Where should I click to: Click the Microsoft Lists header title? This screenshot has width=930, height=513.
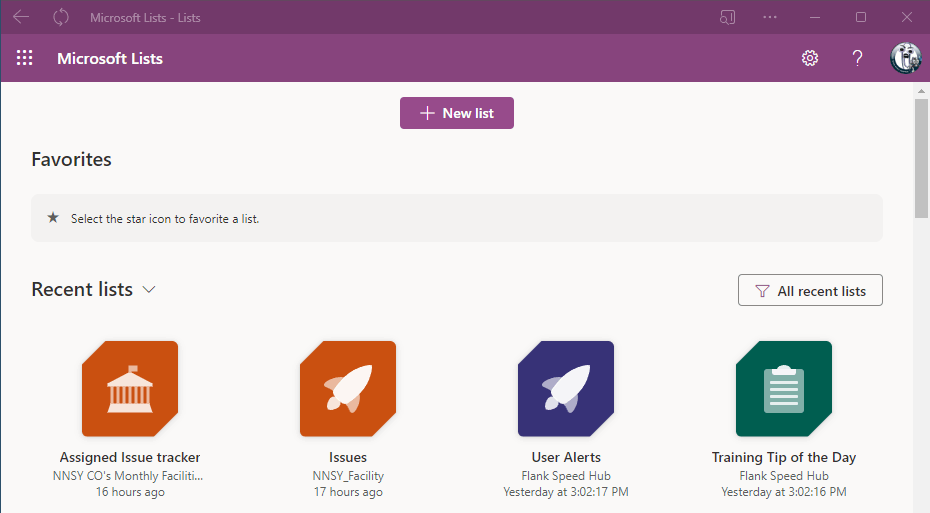point(110,58)
